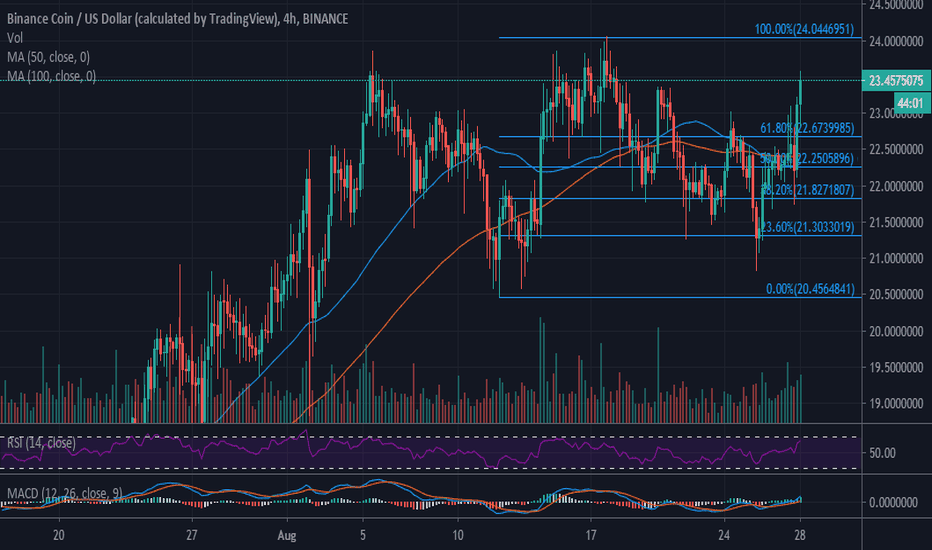Click the MACD 0.0000000 scale label
932x550 pixels.
coord(893,502)
